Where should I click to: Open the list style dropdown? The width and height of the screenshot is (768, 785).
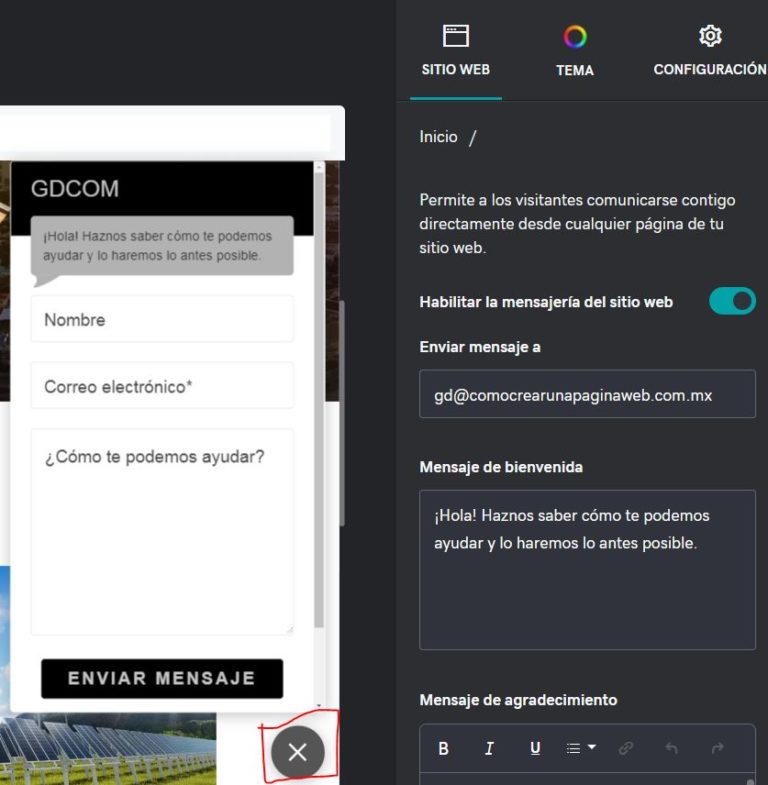point(581,748)
